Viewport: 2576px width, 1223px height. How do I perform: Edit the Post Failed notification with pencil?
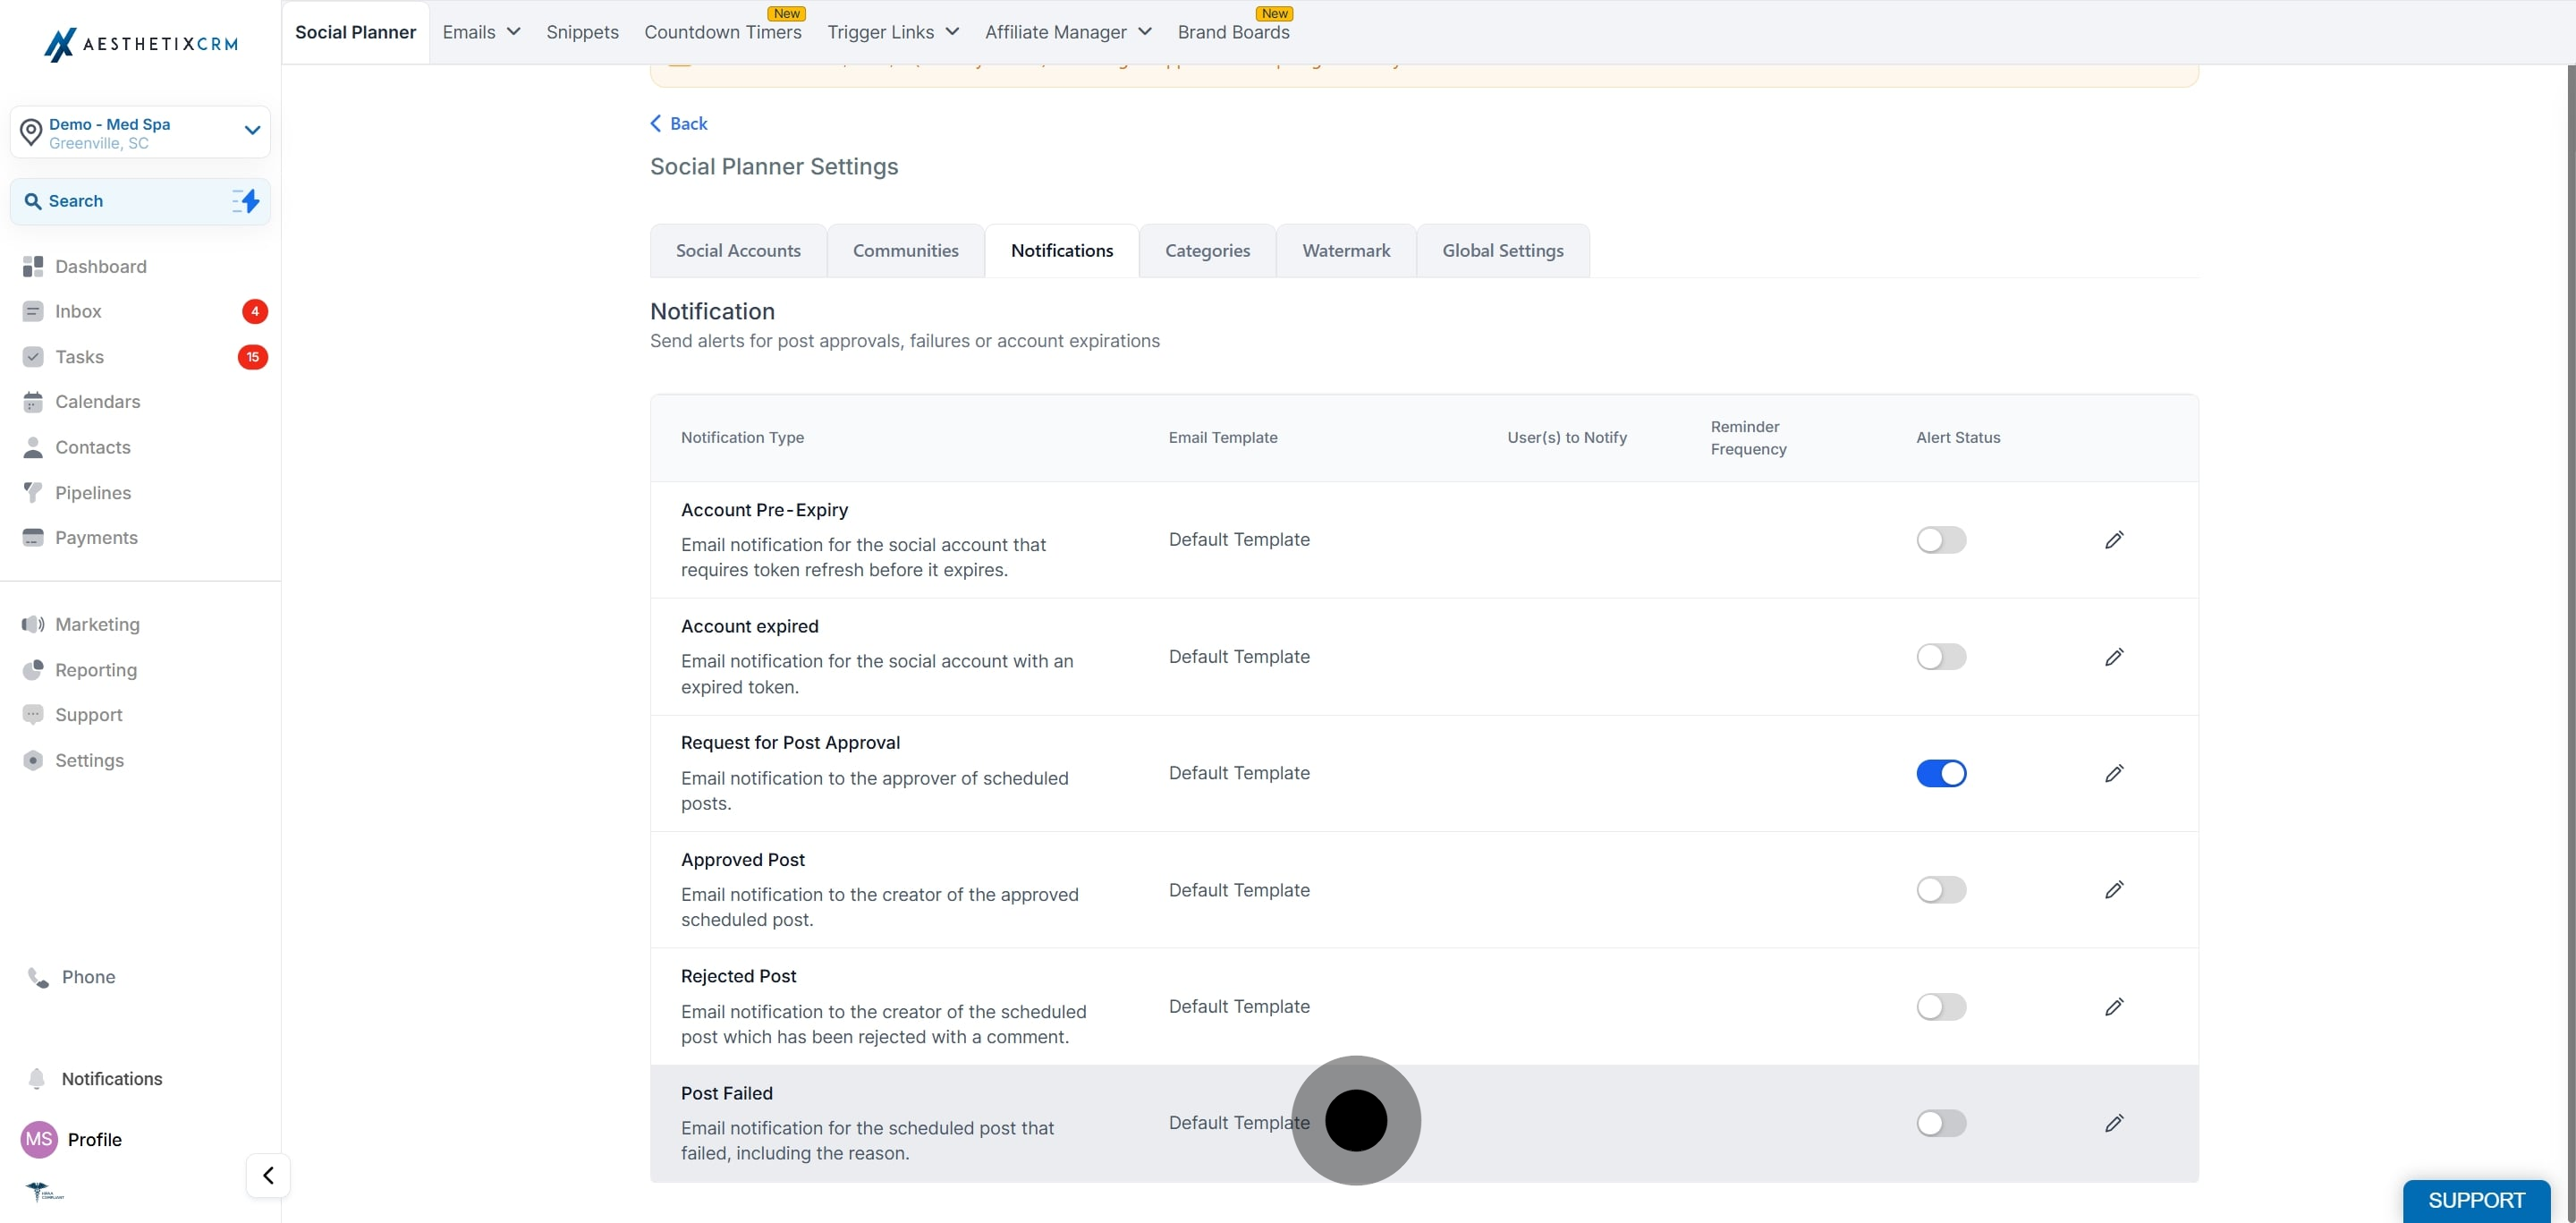(x=2113, y=1123)
